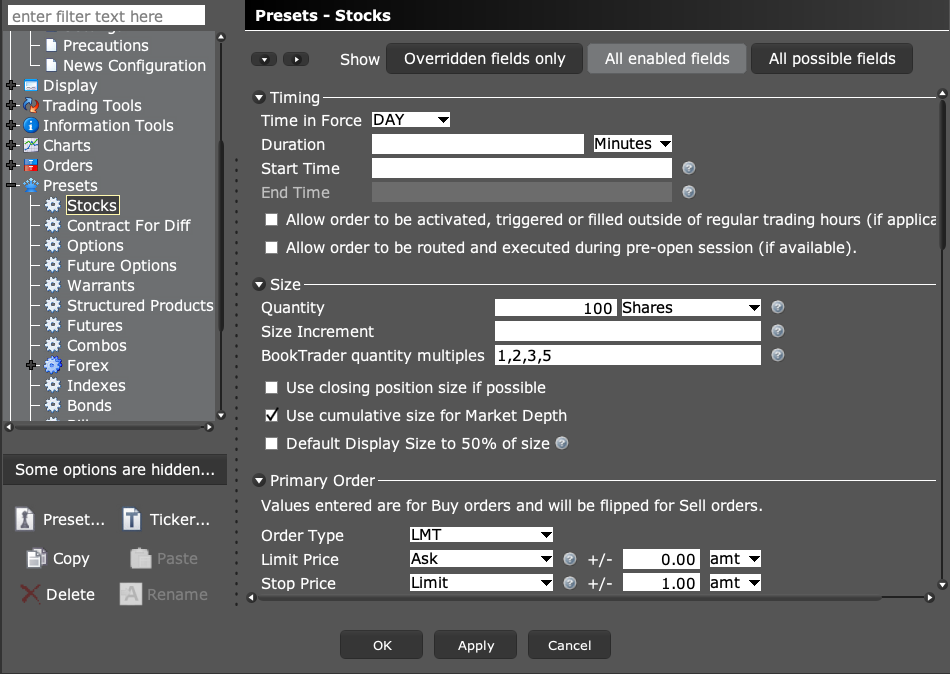950x674 pixels.
Task: Click the Ticker... icon
Action: [132, 519]
